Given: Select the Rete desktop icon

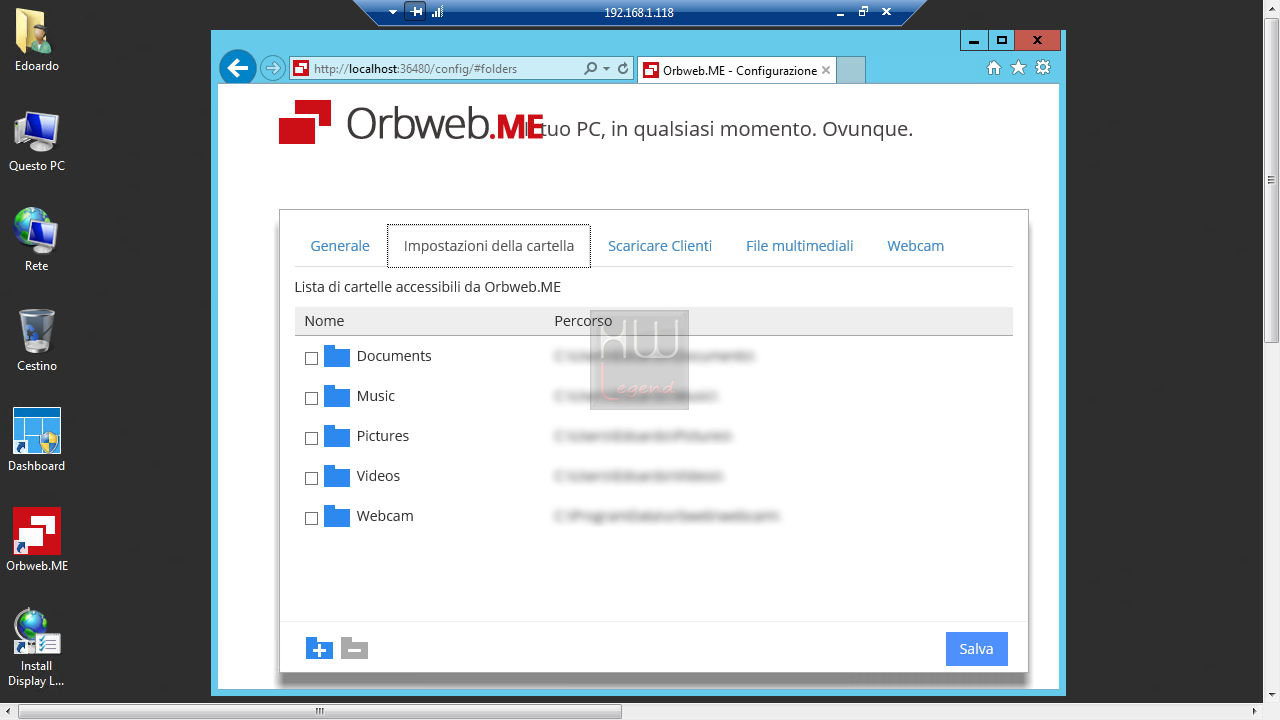Looking at the screenshot, I should click(x=37, y=241).
